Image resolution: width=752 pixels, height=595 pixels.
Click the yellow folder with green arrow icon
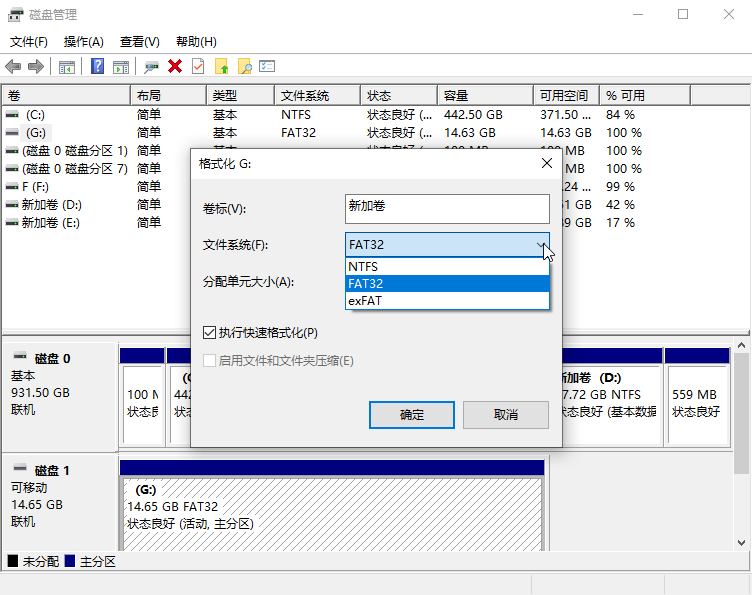[x=221, y=66]
